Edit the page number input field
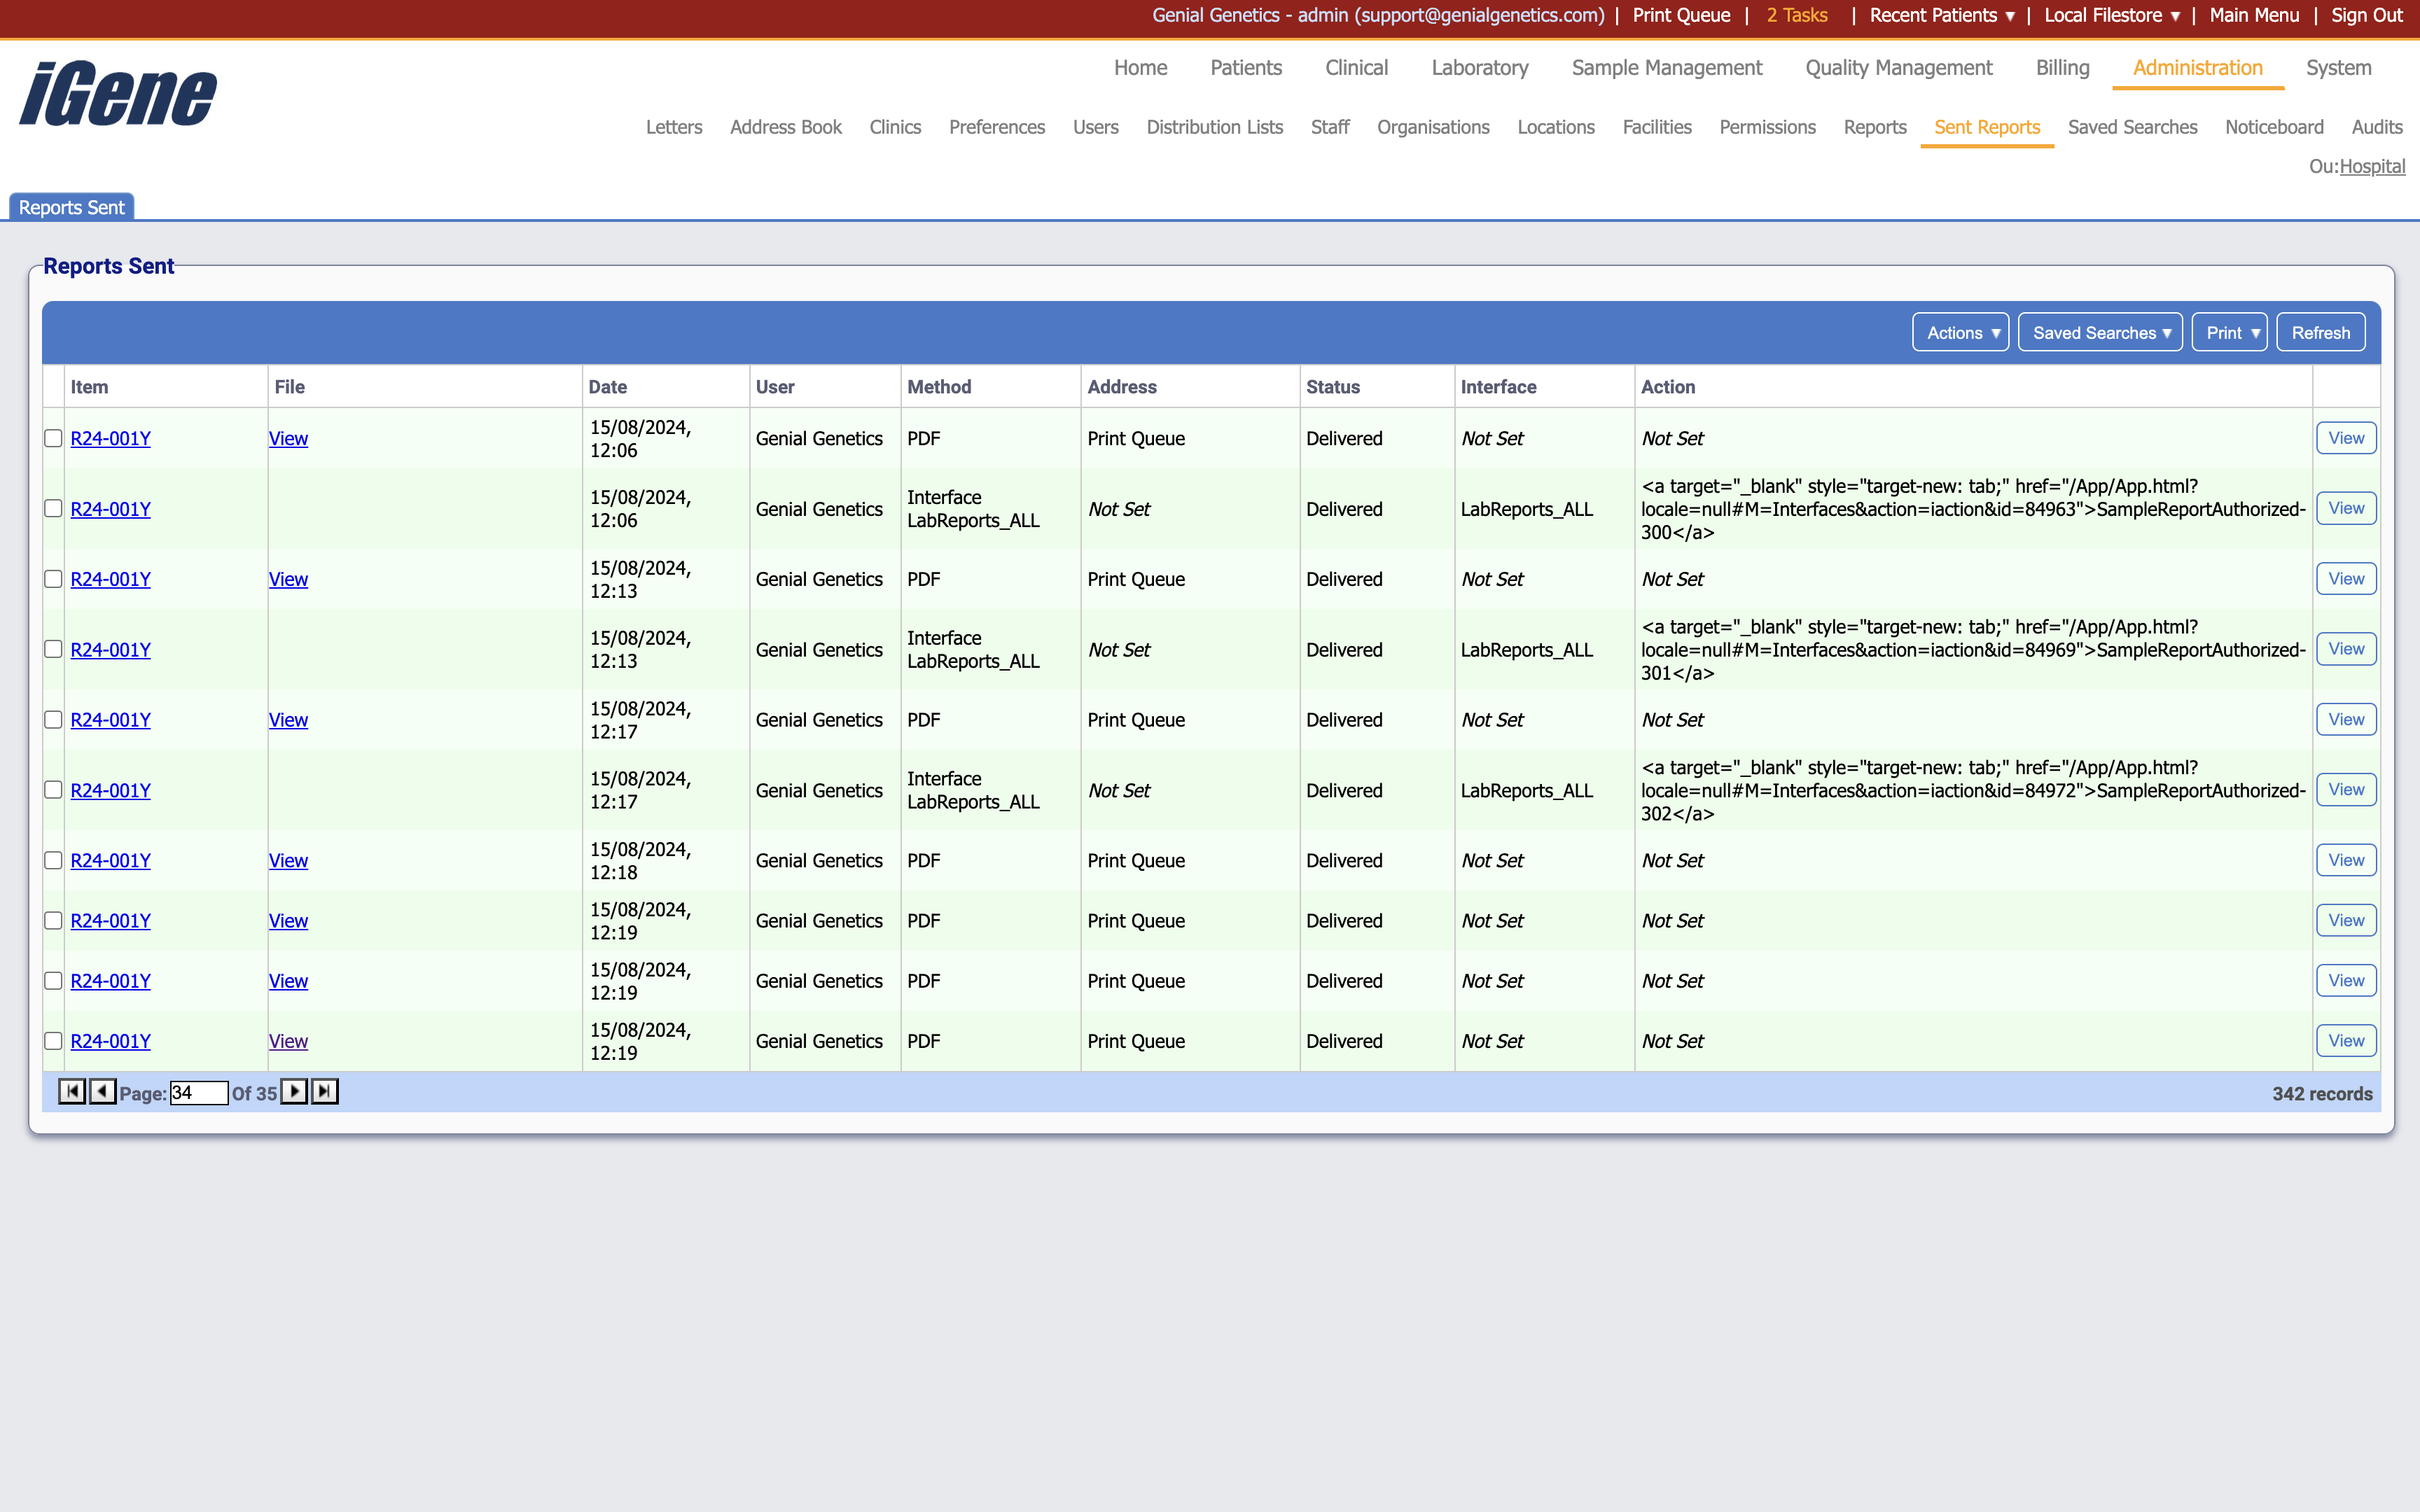 [198, 1092]
